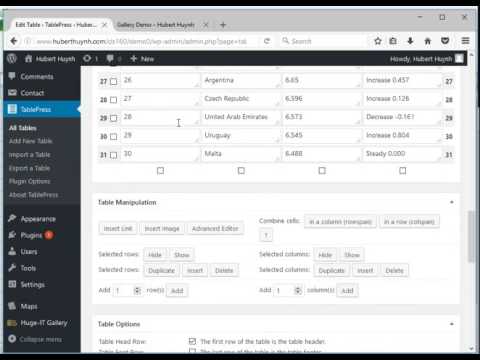Open Hubert Huynh site home link
This screenshot has width=480, height=360.
pyautogui.click(x=50, y=59)
